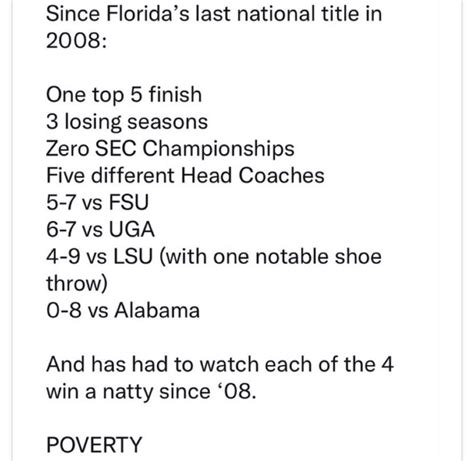The height and width of the screenshot is (461, 474).
Task: Click the 'Since Florida's last national title' line
Action: coord(214,14)
